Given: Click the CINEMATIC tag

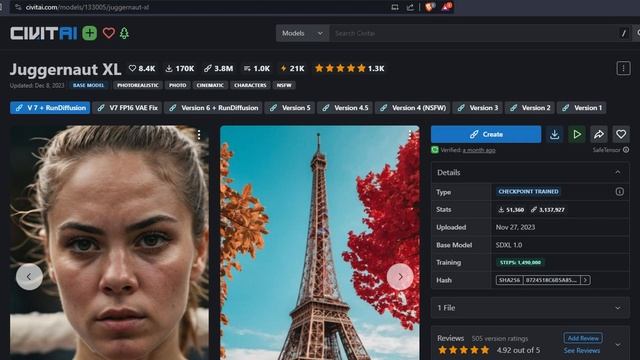Looking at the screenshot, I should [210, 85].
